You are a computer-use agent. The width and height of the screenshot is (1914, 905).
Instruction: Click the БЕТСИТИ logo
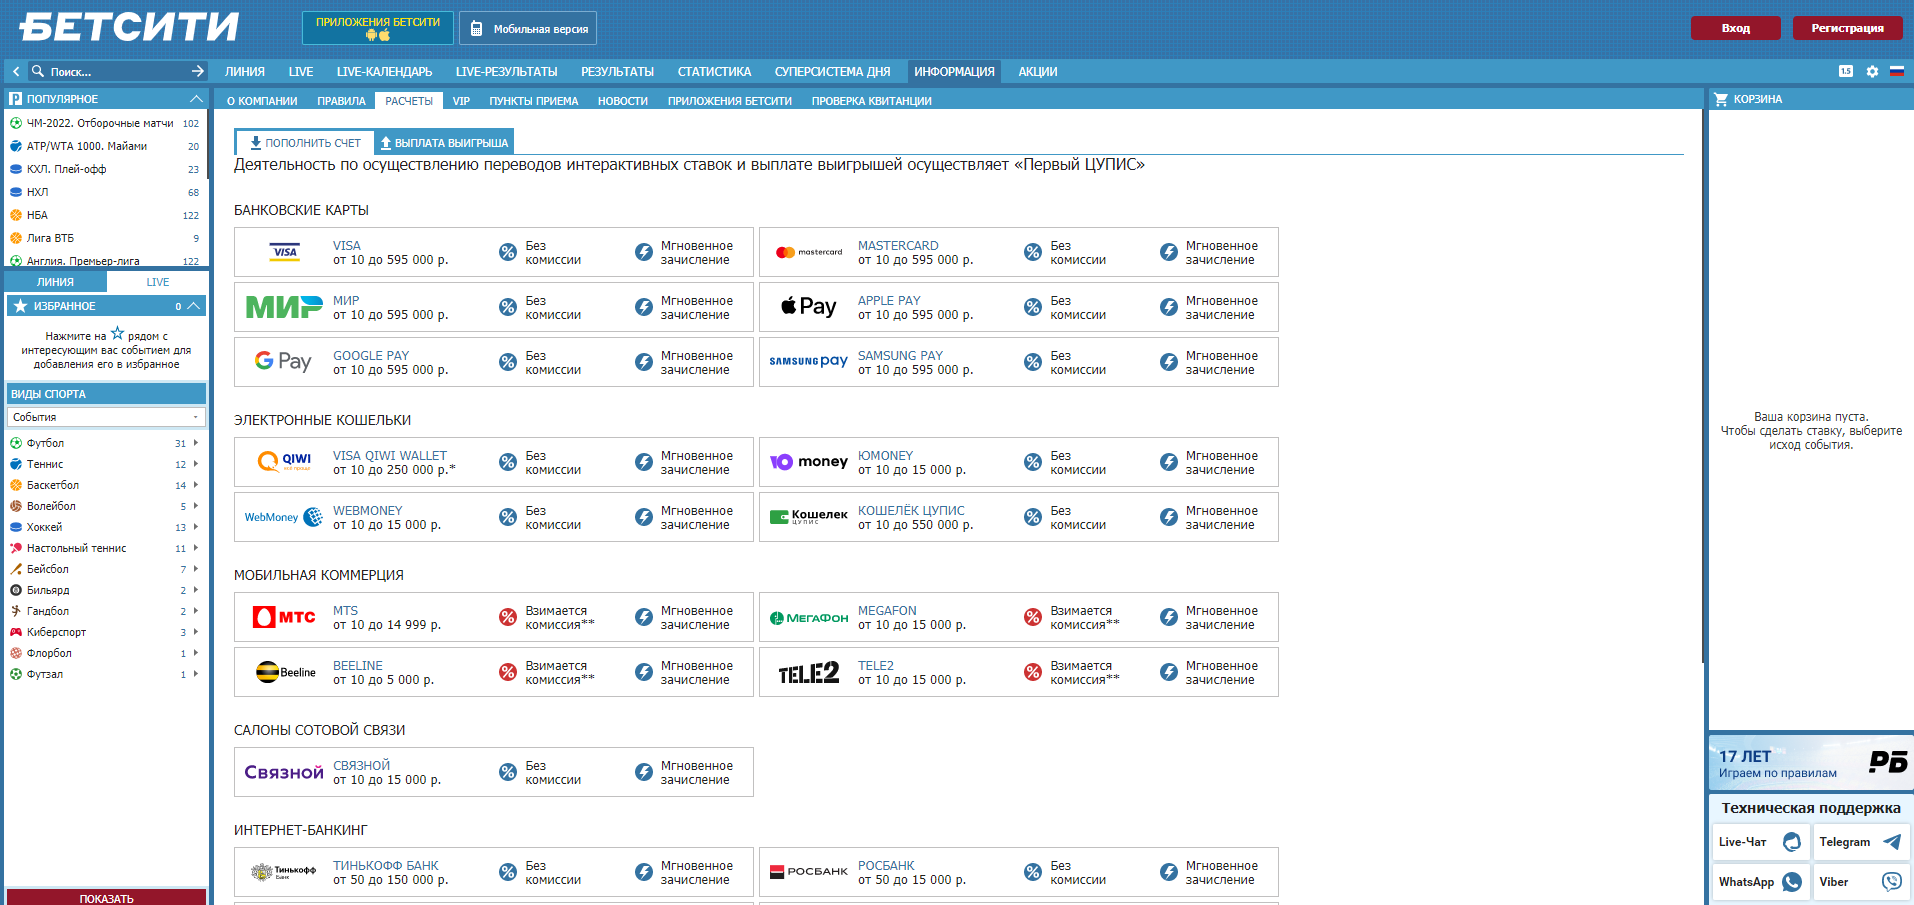coord(129,27)
